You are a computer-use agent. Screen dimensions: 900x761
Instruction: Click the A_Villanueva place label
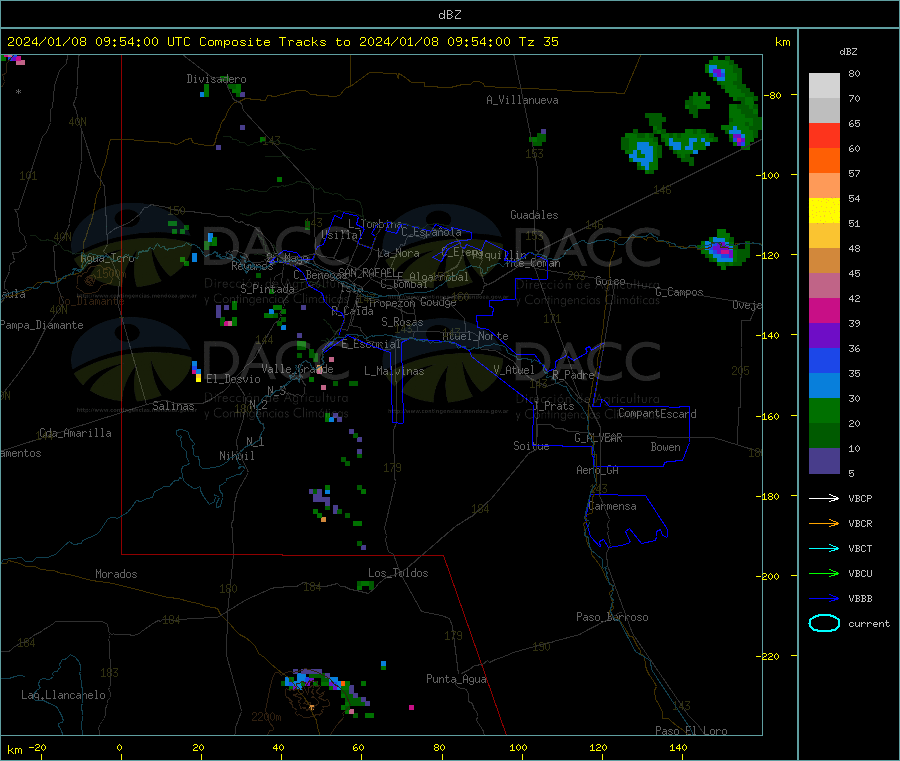[522, 100]
